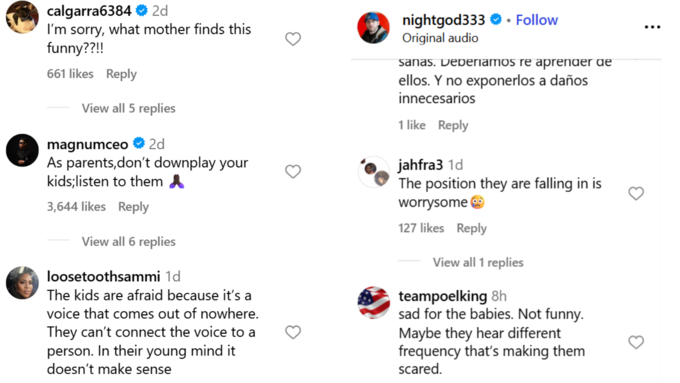Open the three-dot more options menu

point(652,27)
